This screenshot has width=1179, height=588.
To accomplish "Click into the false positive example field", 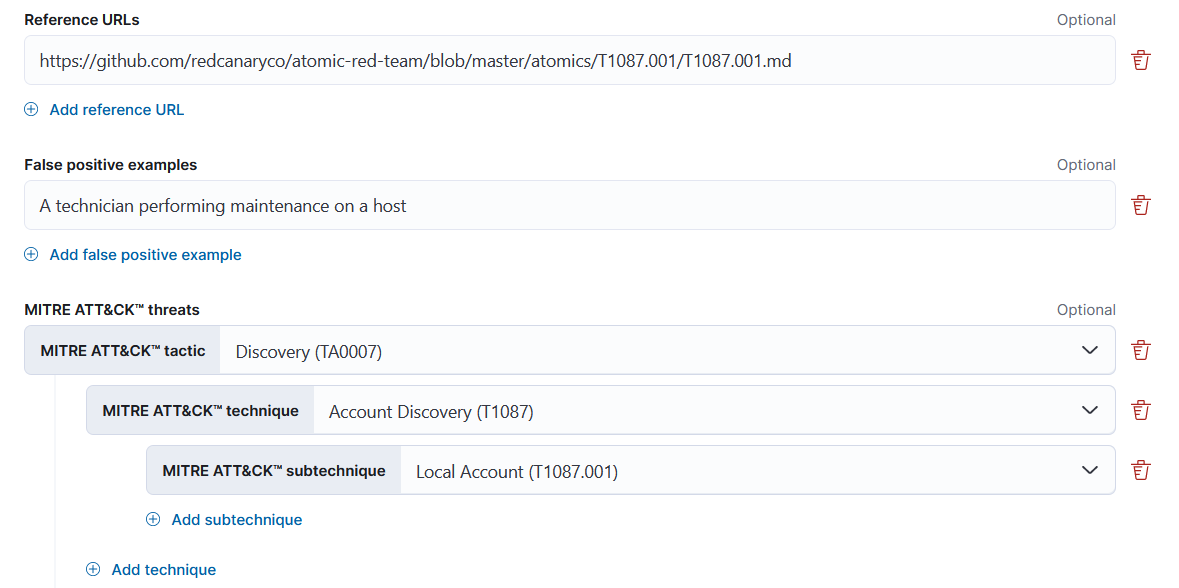I will [x=570, y=206].
